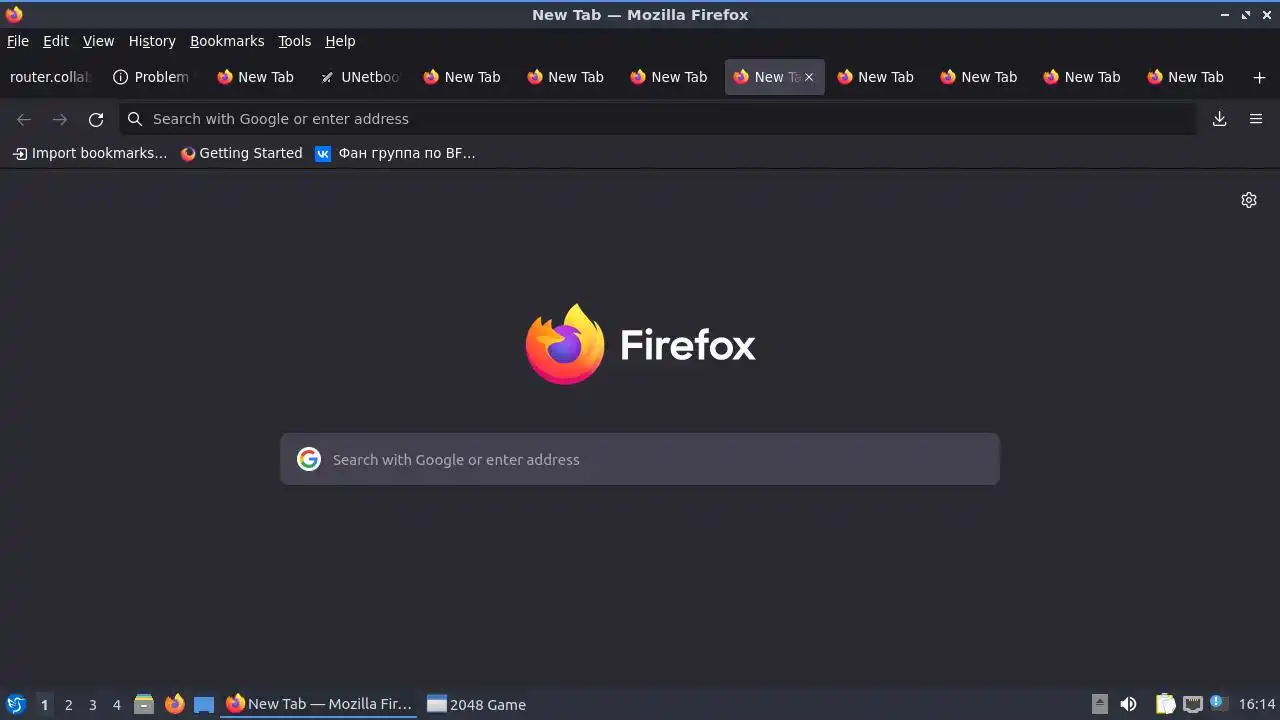Click the magnifier icon in the address bar
Image resolution: width=1280 pixels, height=720 pixels.
coord(135,119)
